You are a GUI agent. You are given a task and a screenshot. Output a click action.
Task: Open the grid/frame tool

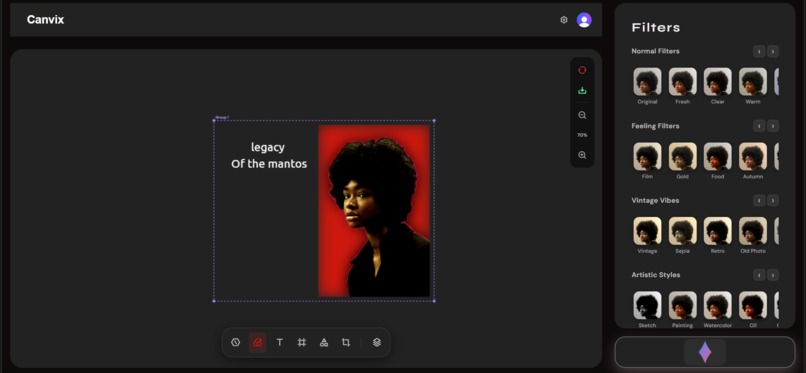pyautogui.click(x=302, y=342)
